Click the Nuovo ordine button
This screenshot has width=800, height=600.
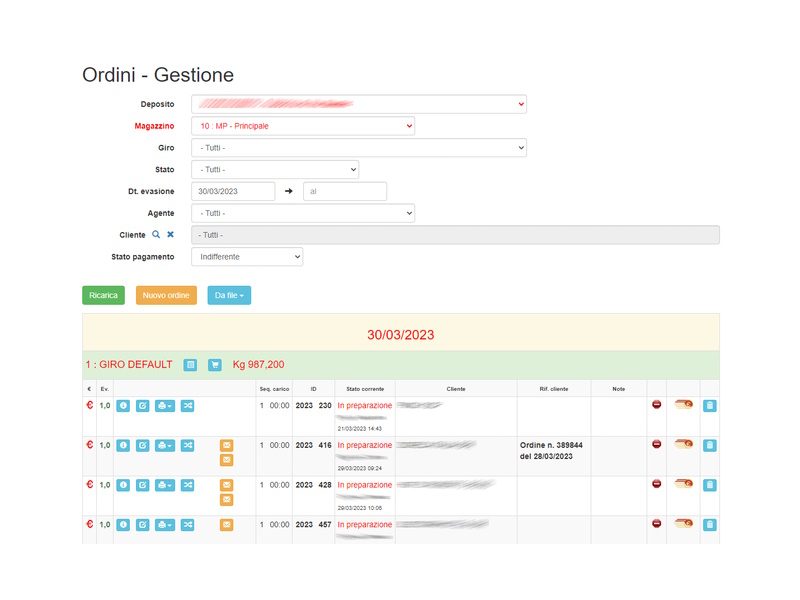pyautogui.click(x=166, y=295)
